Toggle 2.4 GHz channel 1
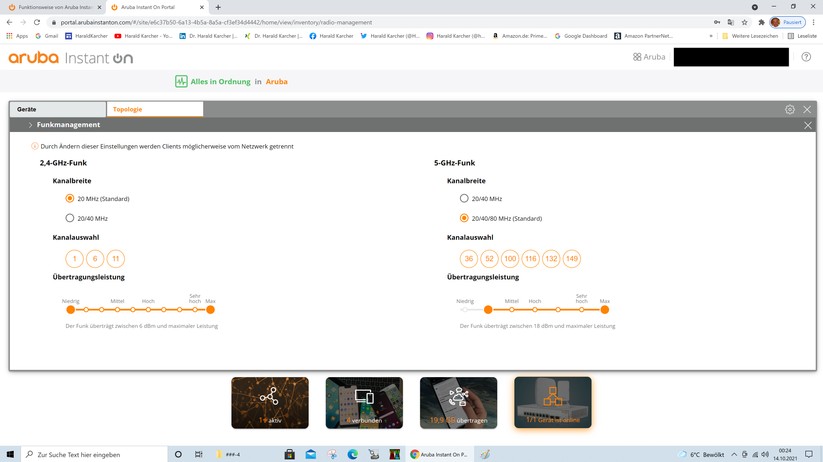The image size is (823, 462). 75,258
